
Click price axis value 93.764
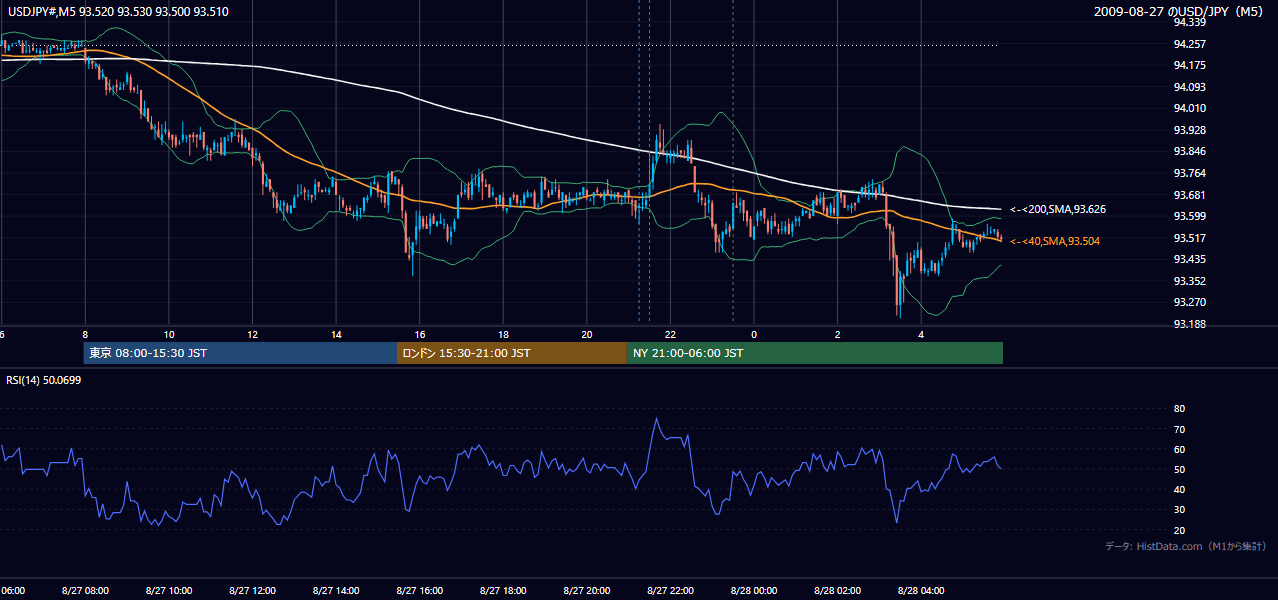(1189, 173)
